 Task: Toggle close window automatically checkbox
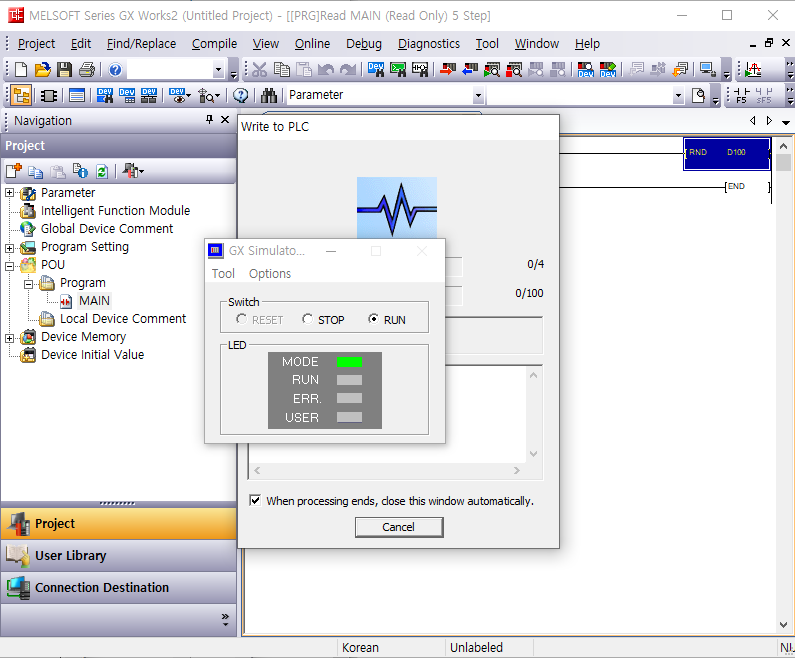[255, 501]
